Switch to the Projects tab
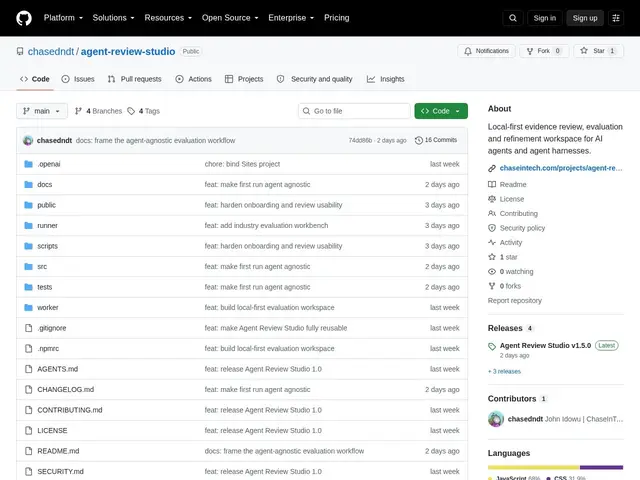 [244, 79]
